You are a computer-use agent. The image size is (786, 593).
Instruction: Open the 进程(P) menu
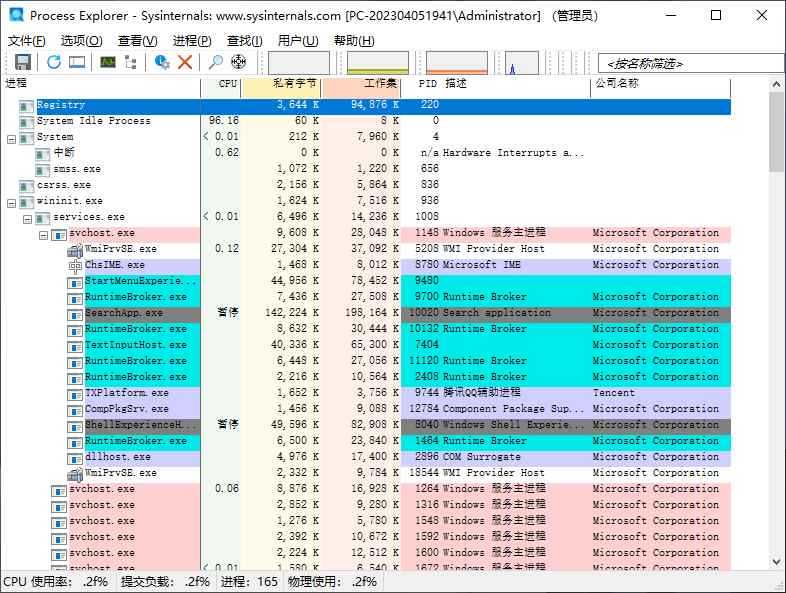point(192,41)
